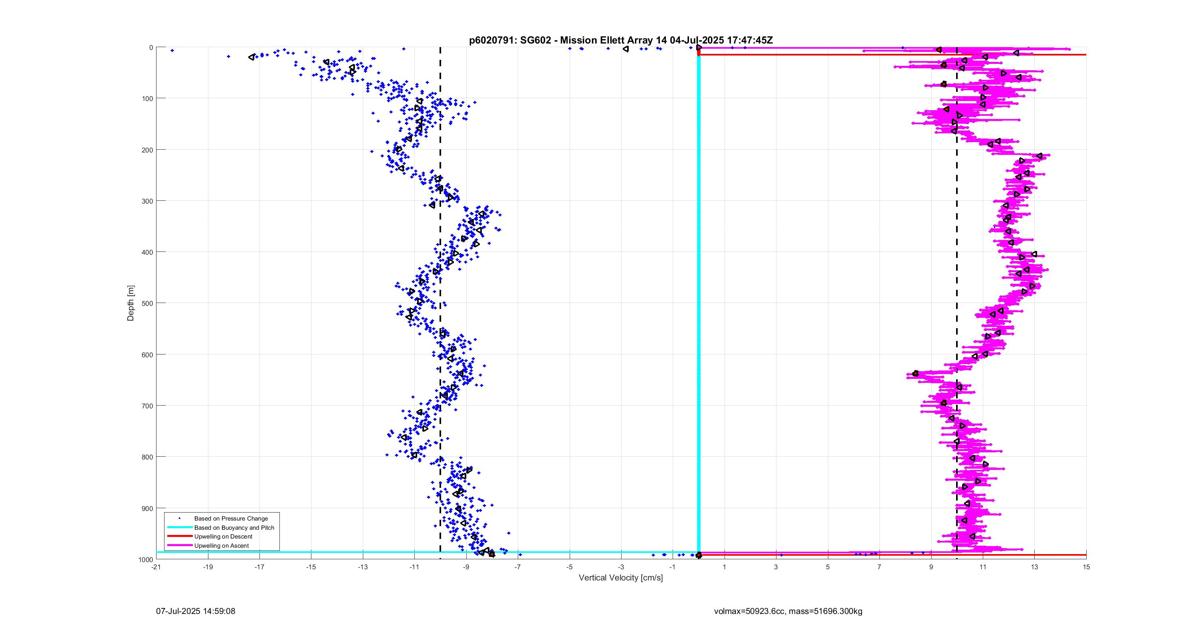1200x628 pixels.
Task: Click the y-axis tick label '100'
Action: coord(146,98)
